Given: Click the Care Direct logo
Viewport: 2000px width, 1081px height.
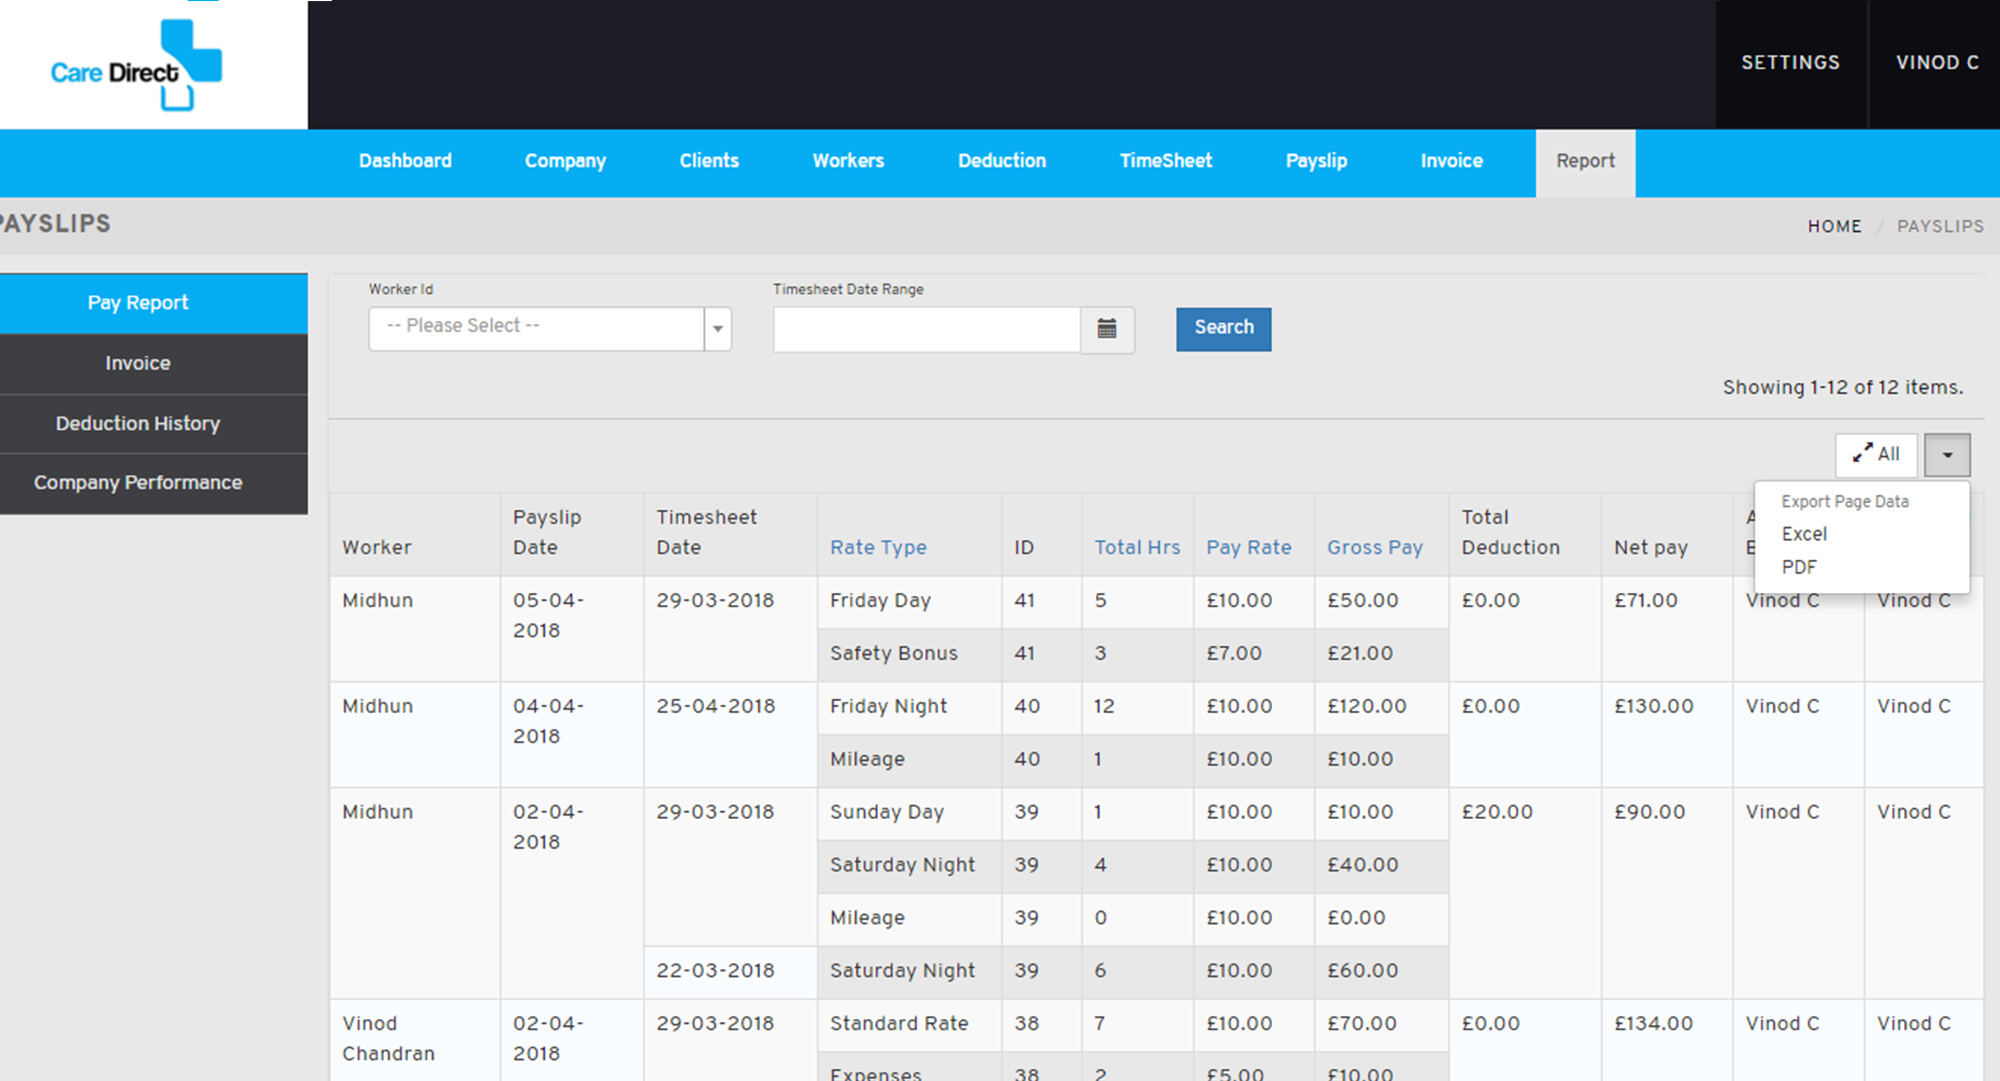Looking at the screenshot, I should click(x=136, y=65).
